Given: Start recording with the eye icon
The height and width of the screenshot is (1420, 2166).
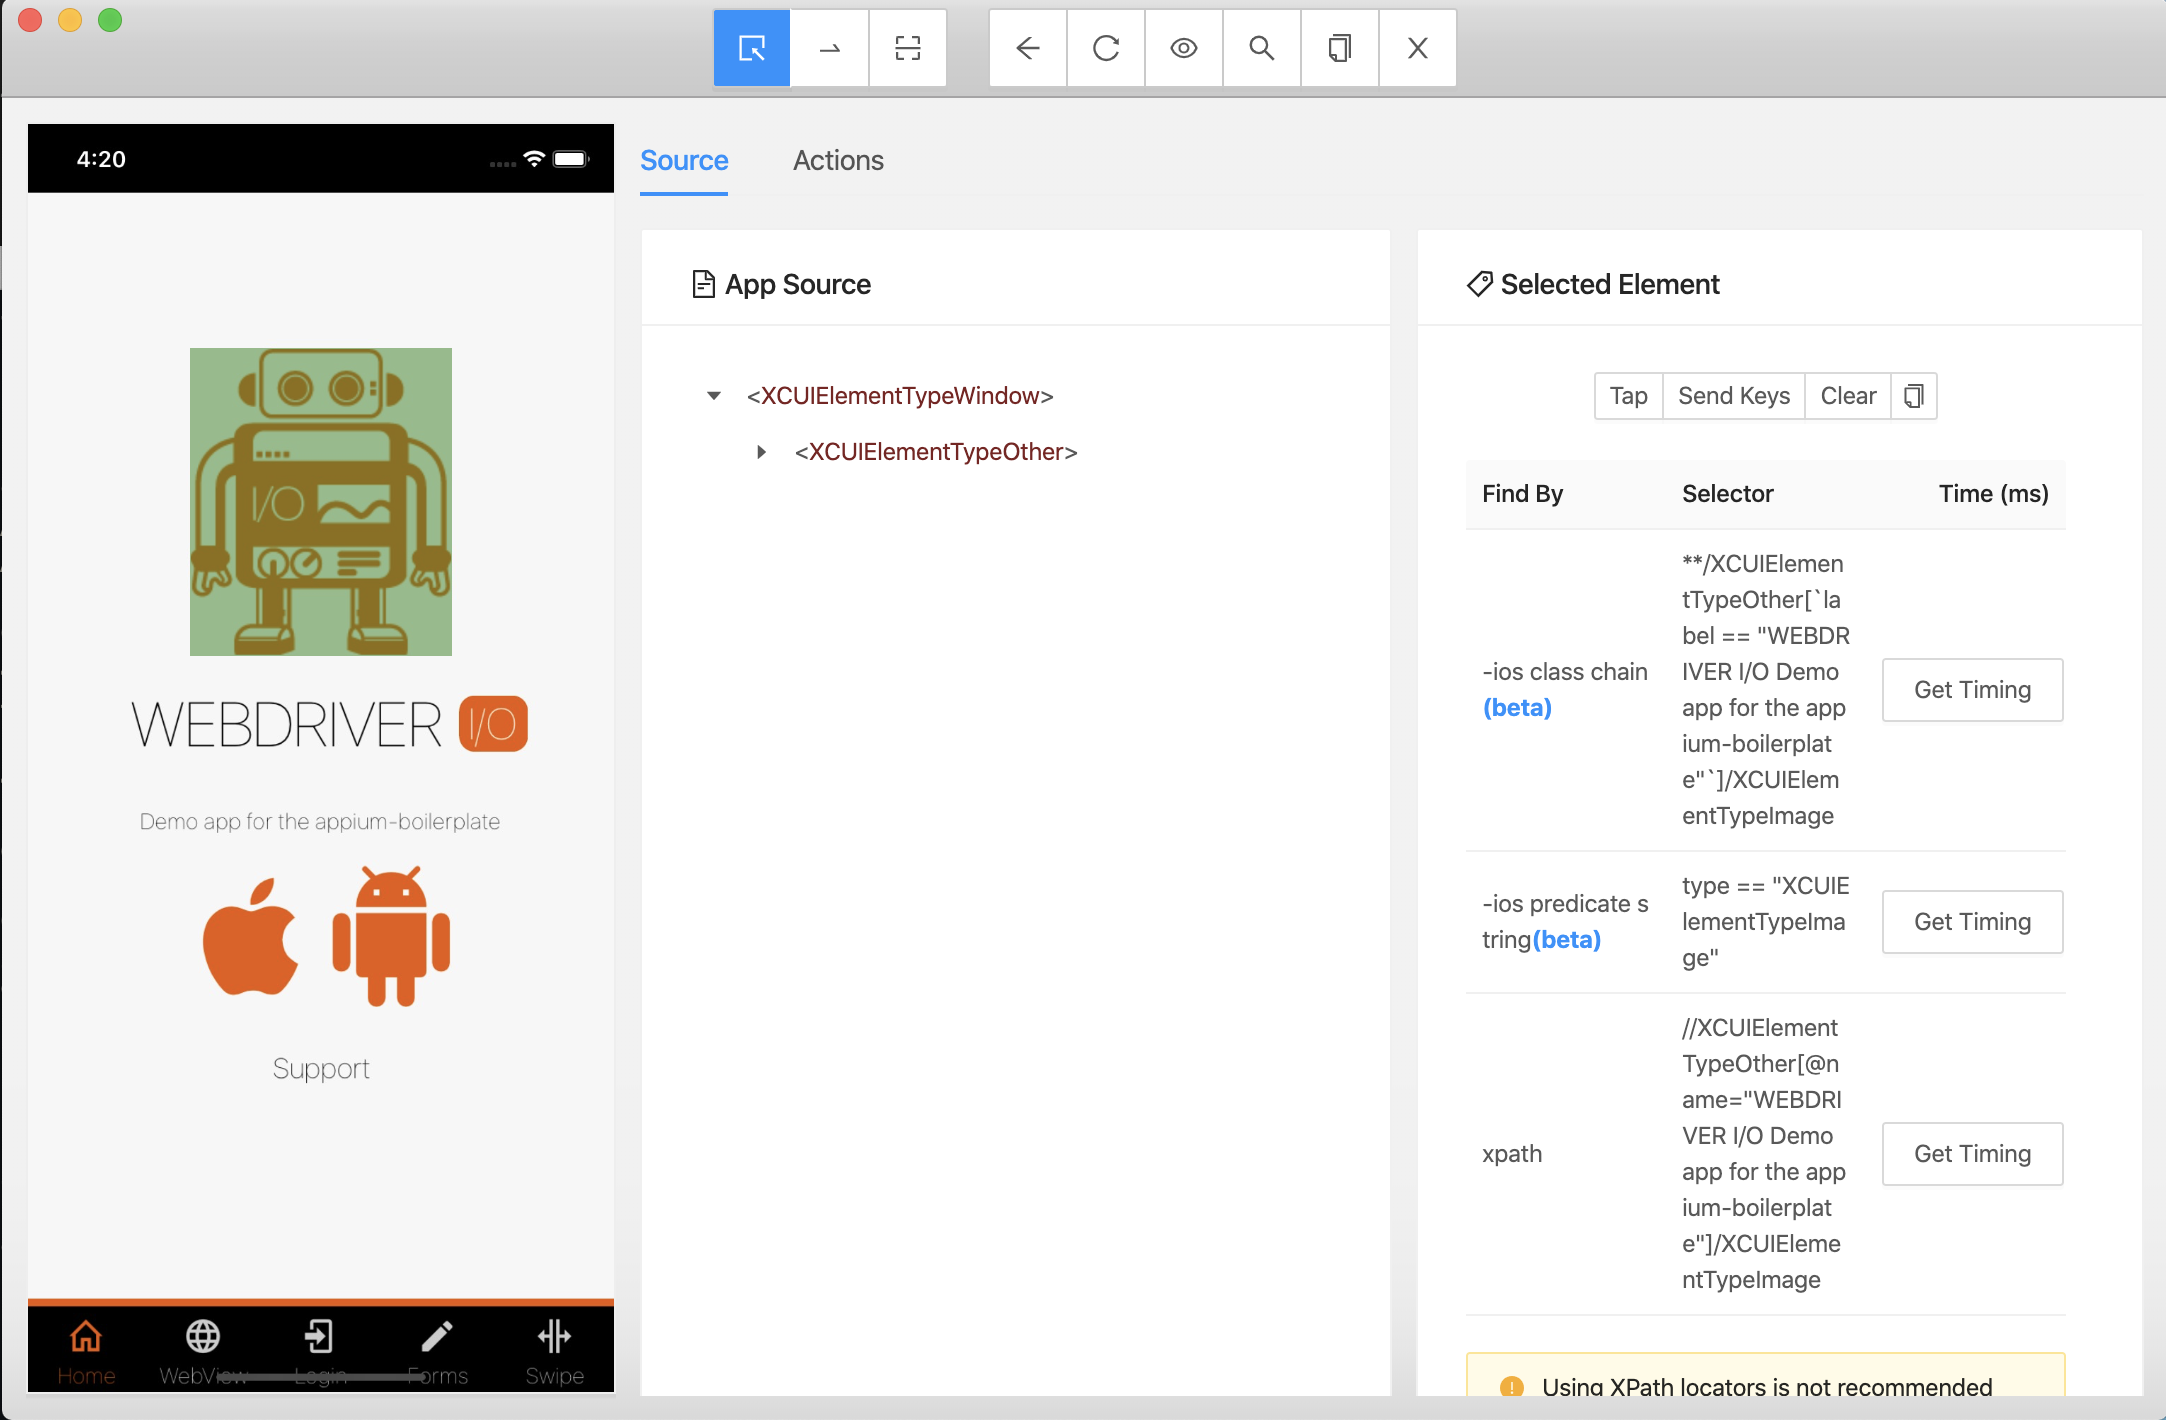Looking at the screenshot, I should 1183,48.
